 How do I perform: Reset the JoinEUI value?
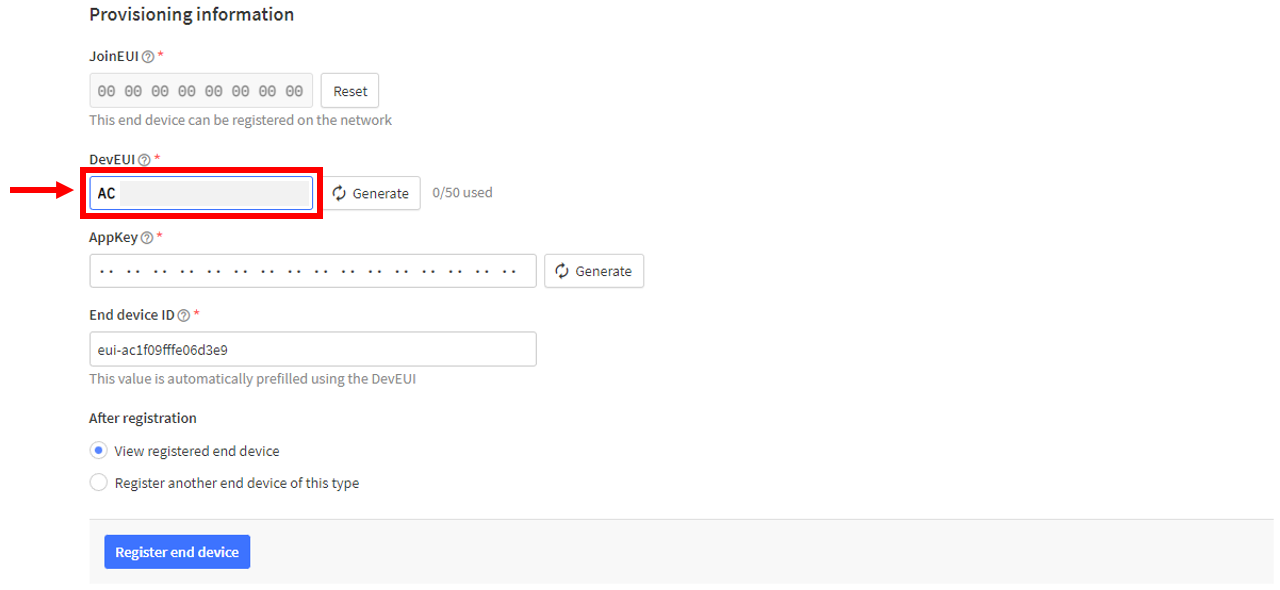point(350,91)
